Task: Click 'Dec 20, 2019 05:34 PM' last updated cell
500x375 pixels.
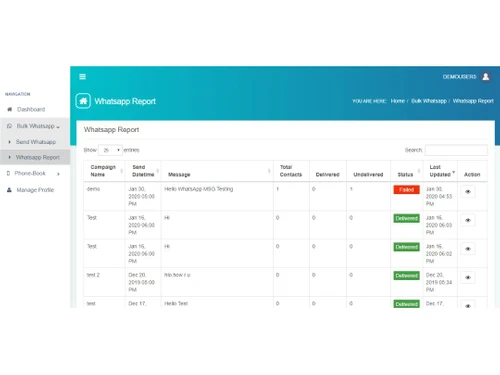Action: [439, 282]
